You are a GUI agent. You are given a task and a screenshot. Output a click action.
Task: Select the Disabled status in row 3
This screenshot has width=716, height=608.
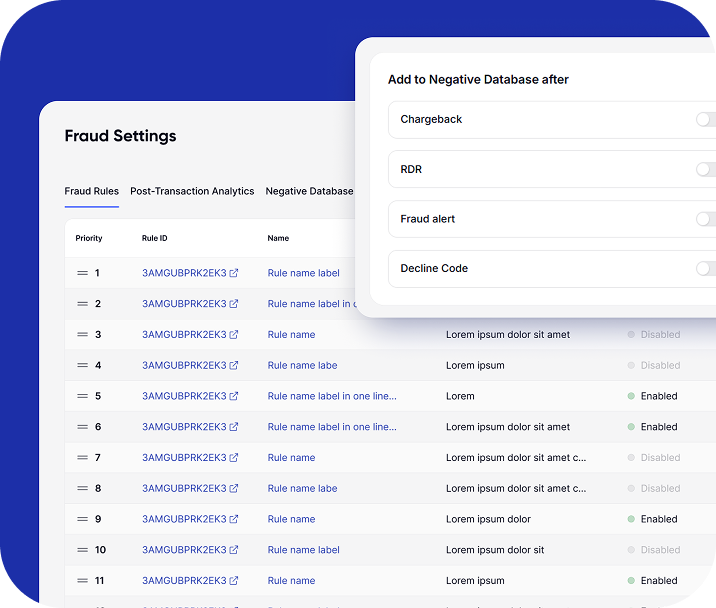tap(654, 334)
